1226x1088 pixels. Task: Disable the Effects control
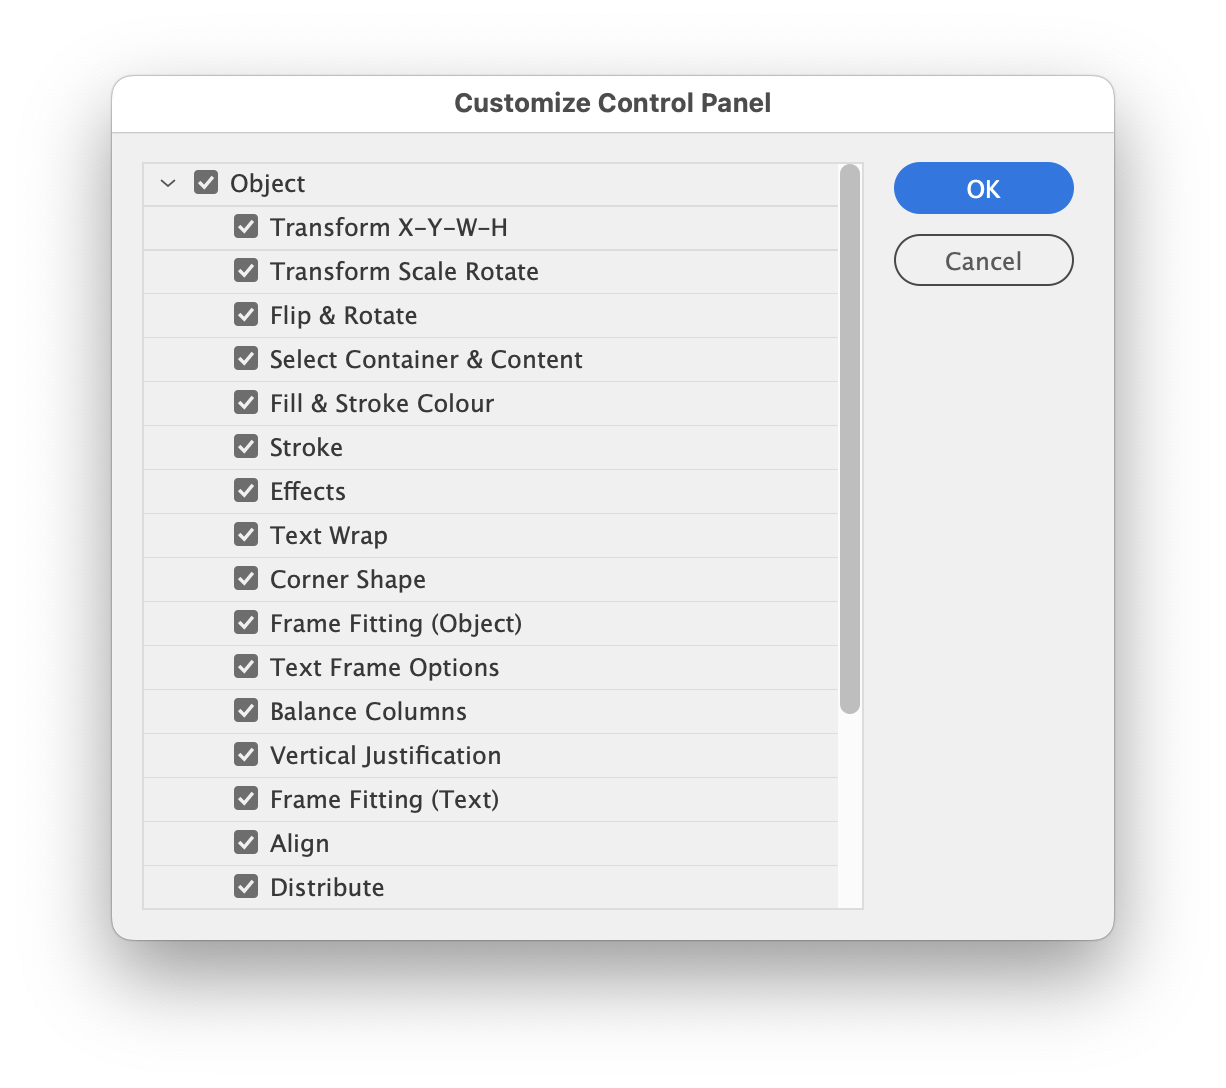[246, 490]
